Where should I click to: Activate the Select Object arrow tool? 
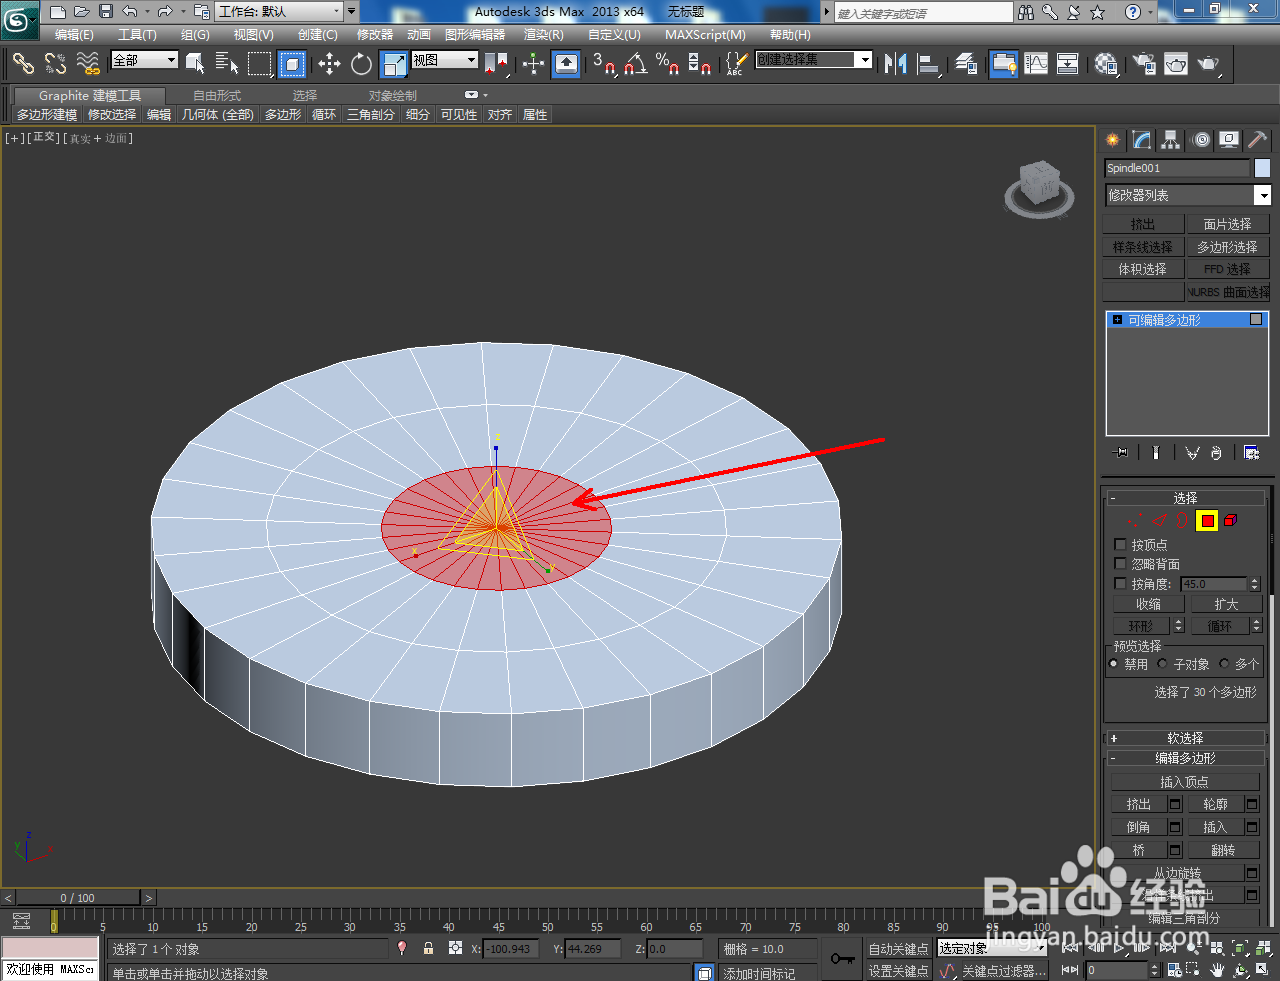(x=195, y=64)
